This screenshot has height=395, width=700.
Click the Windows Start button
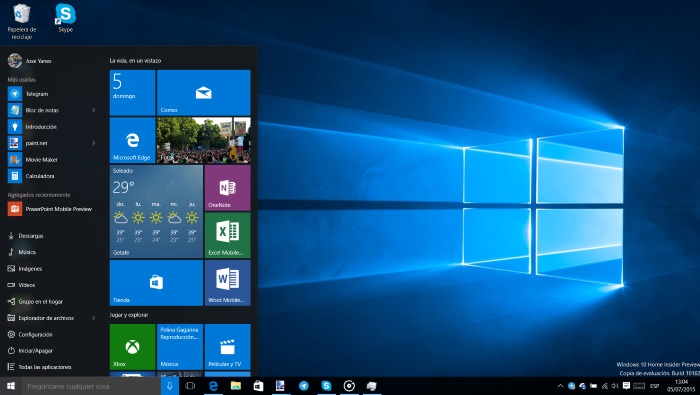point(11,386)
